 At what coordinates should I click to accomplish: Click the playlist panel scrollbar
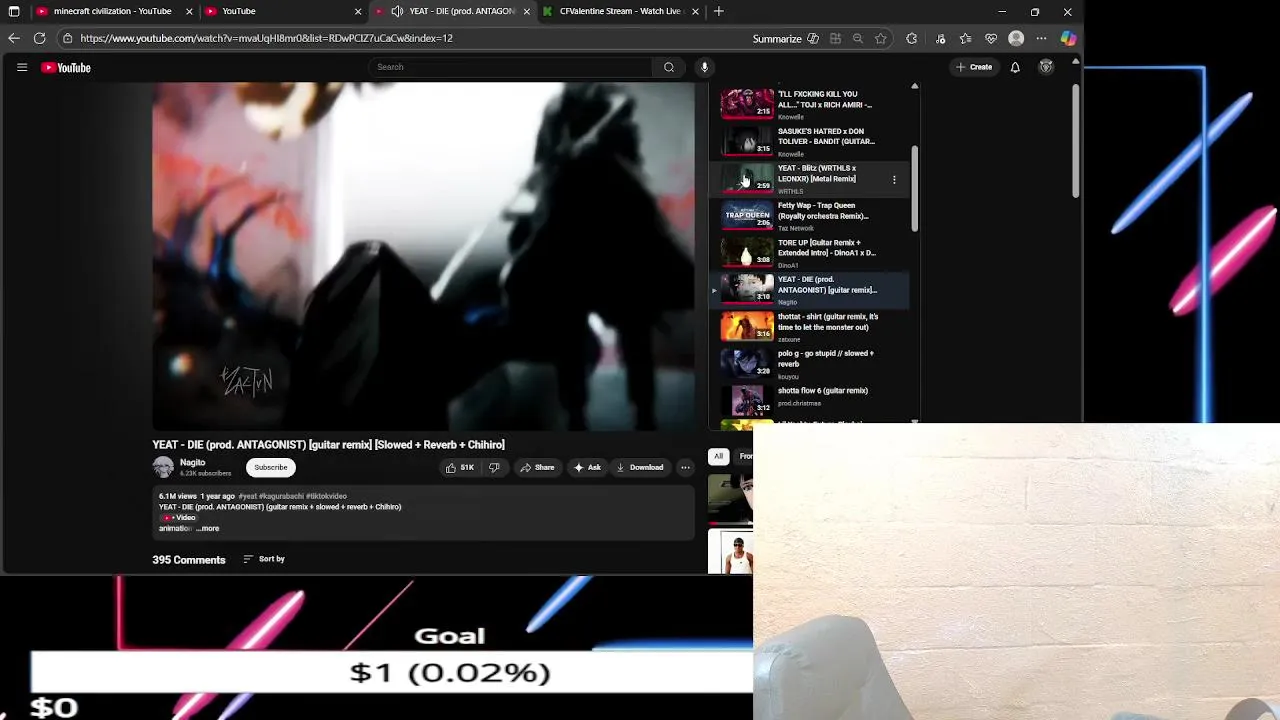coord(914,188)
